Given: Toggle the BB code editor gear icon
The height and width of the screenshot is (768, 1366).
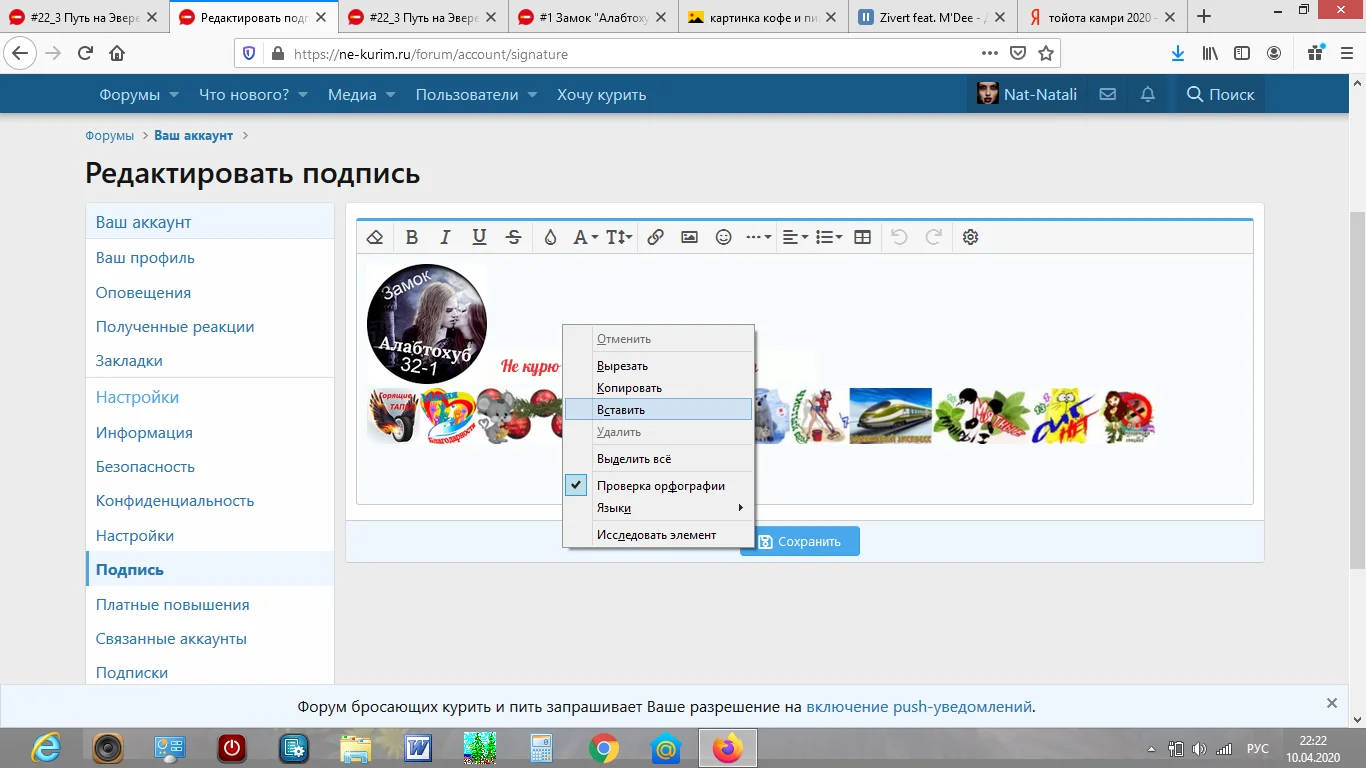Looking at the screenshot, I should pyautogui.click(x=969, y=237).
